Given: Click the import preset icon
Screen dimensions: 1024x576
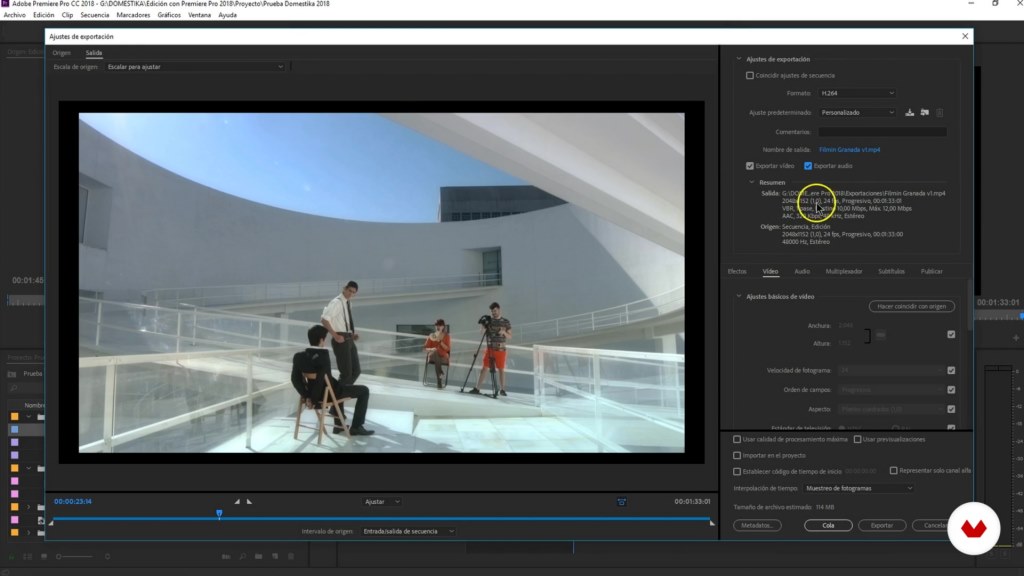Looking at the screenshot, I should [x=925, y=112].
